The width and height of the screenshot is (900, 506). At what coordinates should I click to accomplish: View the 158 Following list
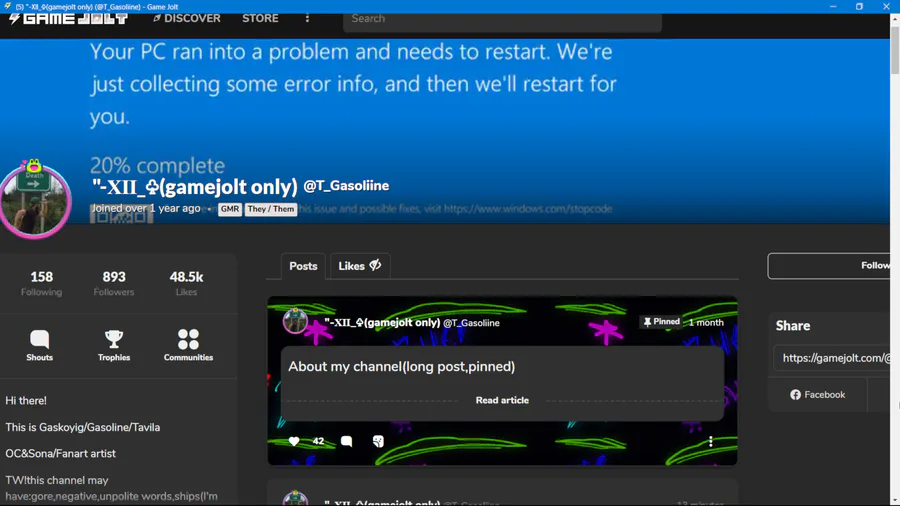41,283
